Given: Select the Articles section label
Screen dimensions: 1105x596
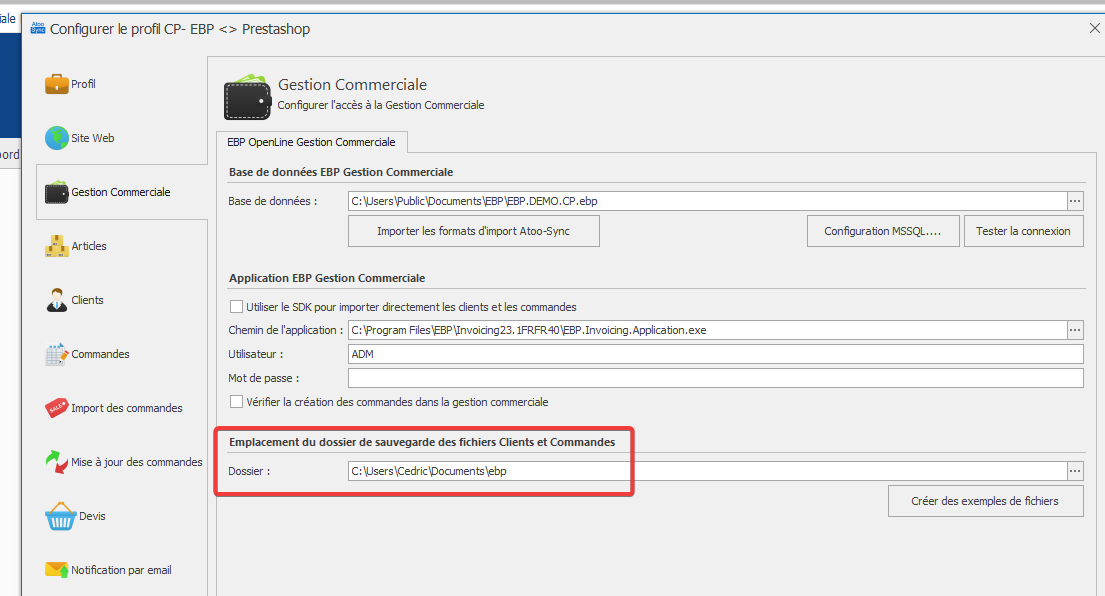Looking at the screenshot, I should [x=89, y=246].
